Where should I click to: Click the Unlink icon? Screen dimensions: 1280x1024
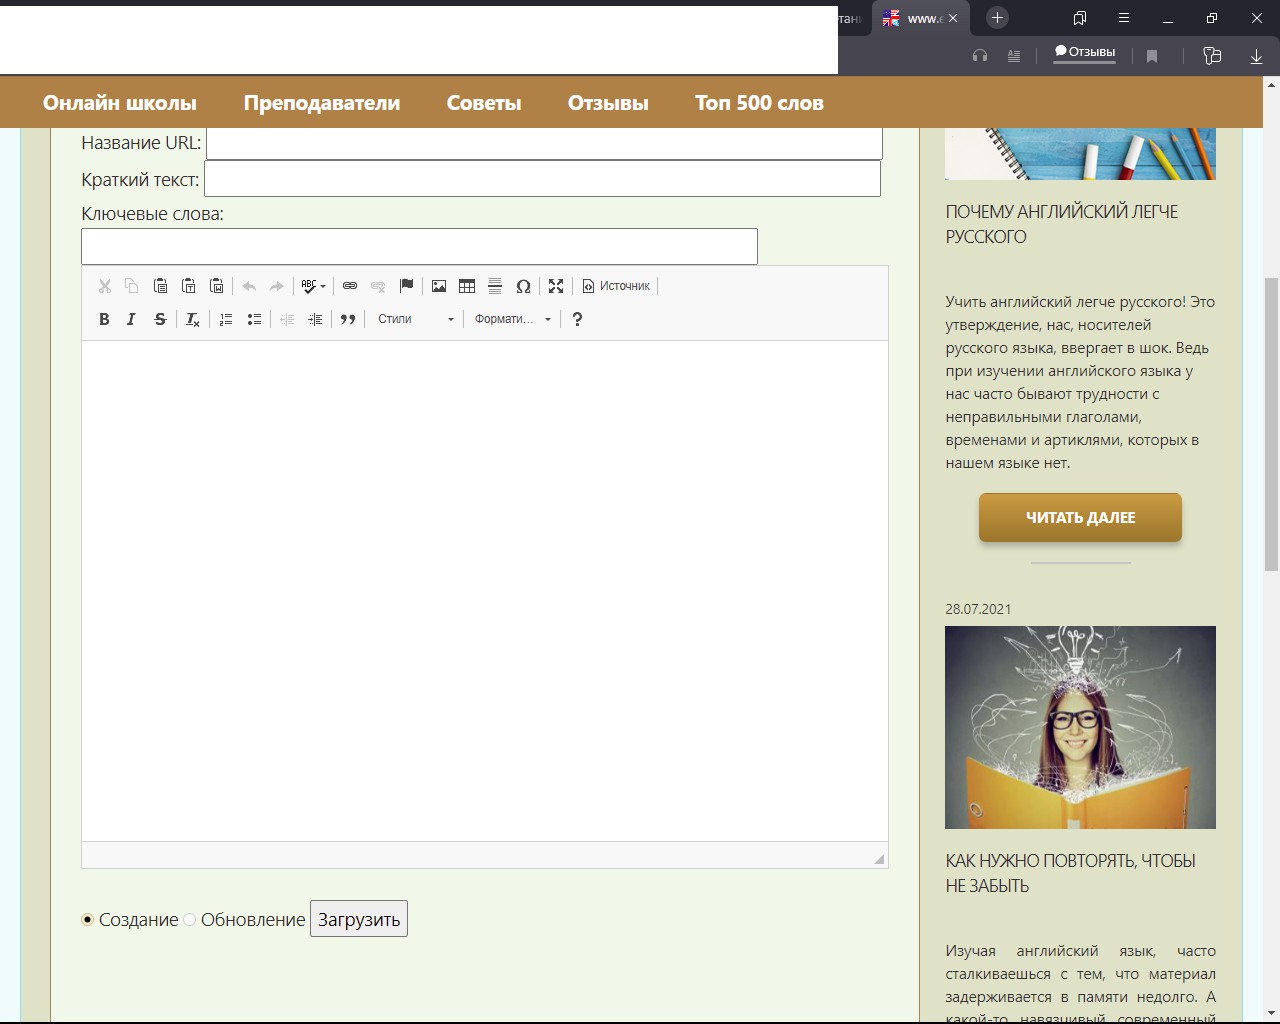(x=378, y=286)
